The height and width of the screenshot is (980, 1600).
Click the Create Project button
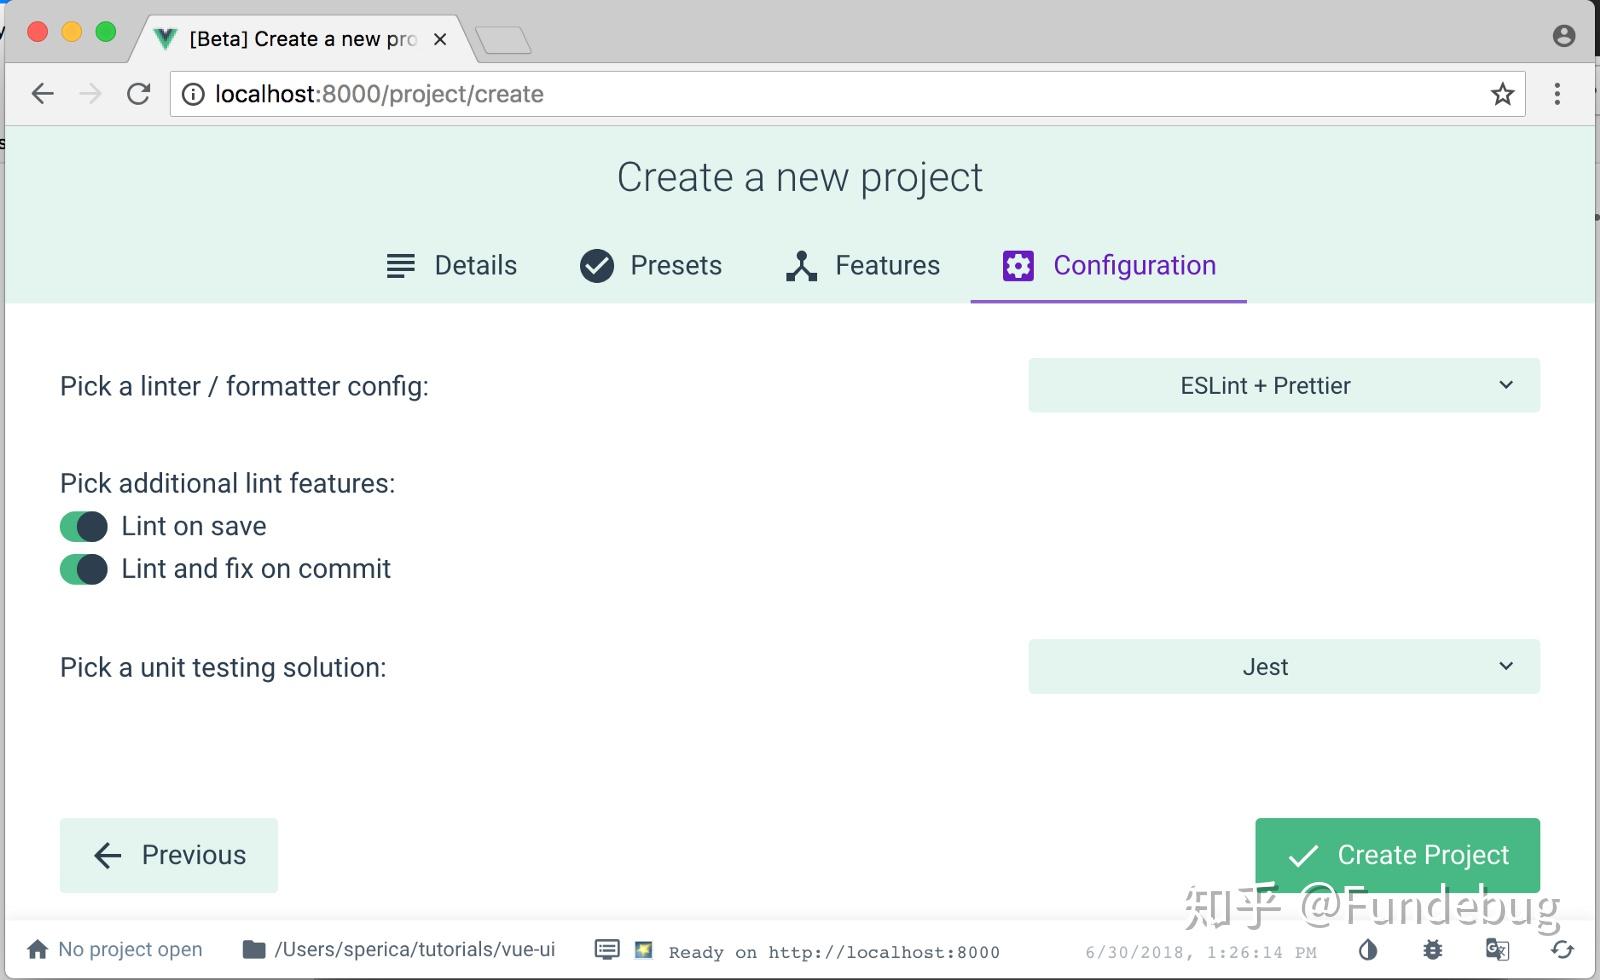click(1396, 855)
